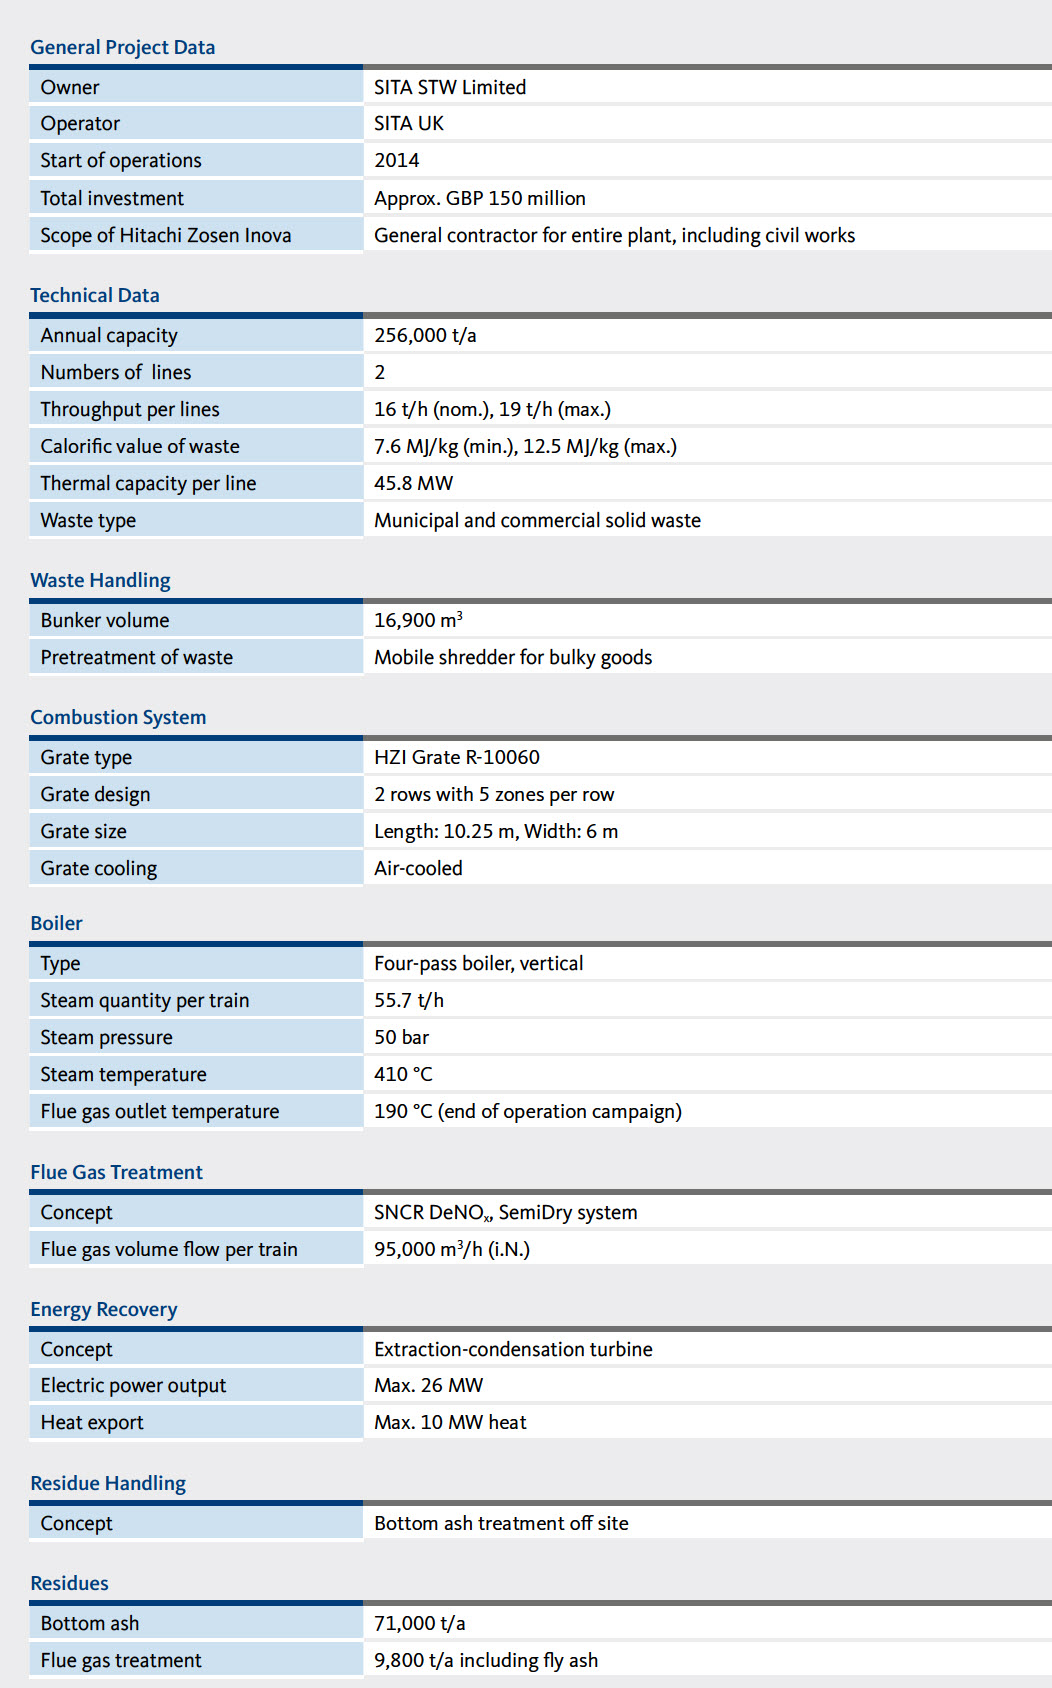Select the Bunker volume row label
The width and height of the screenshot is (1052, 1688).
coord(105,620)
